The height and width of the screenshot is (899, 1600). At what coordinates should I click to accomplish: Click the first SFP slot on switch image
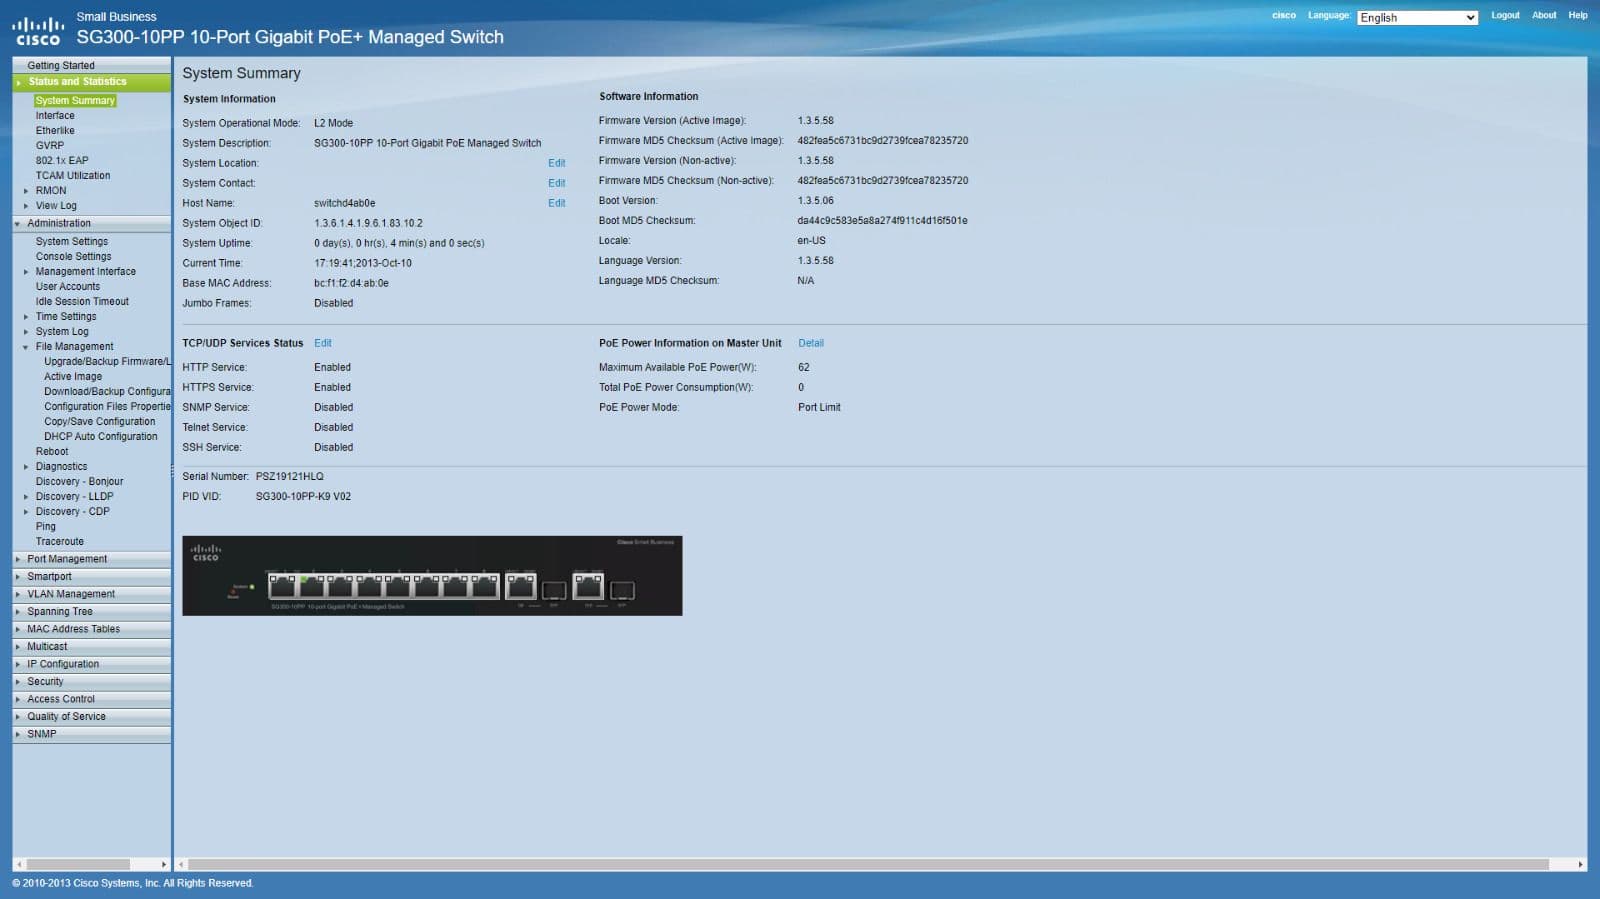pyautogui.click(x=553, y=590)
